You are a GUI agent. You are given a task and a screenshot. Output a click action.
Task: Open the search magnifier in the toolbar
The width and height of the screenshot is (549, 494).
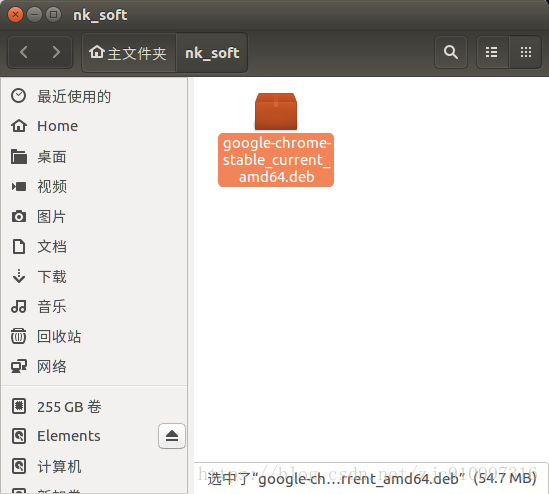(x=451, y=53)
